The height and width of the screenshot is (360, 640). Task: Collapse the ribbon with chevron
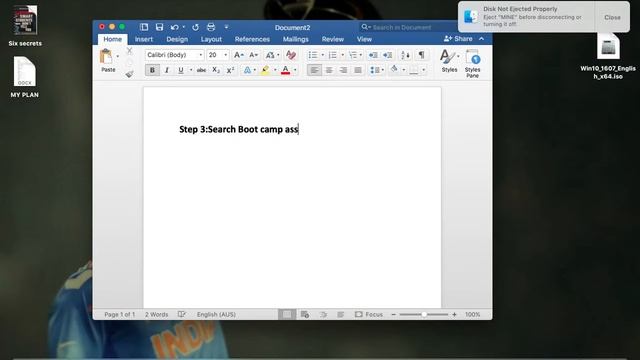point(482,39)
